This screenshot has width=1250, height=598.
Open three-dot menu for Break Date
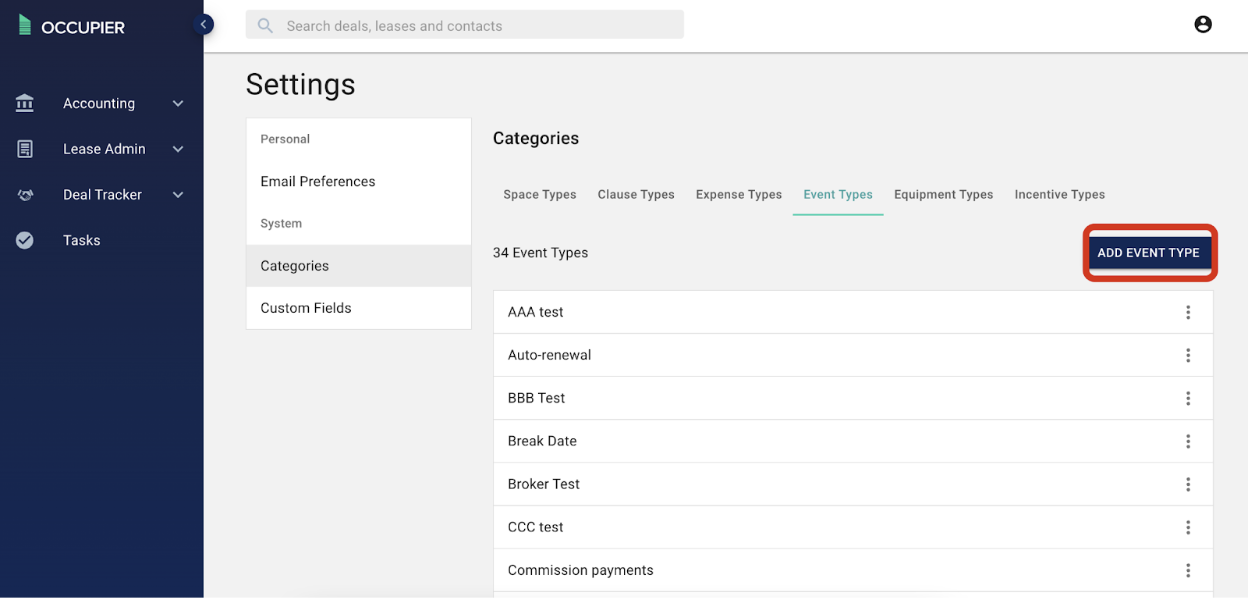1188,441
